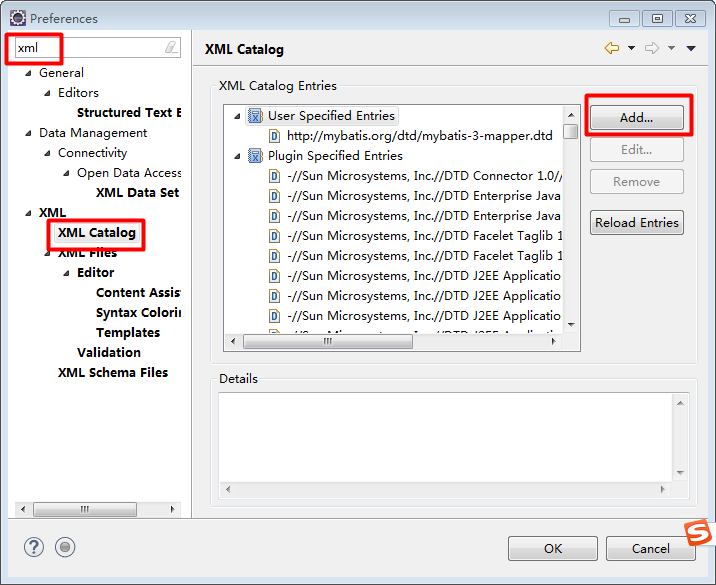Screen dimensions: 716x585
Task: Select the XML Schema Files page
Action: [x=113, y=373]
